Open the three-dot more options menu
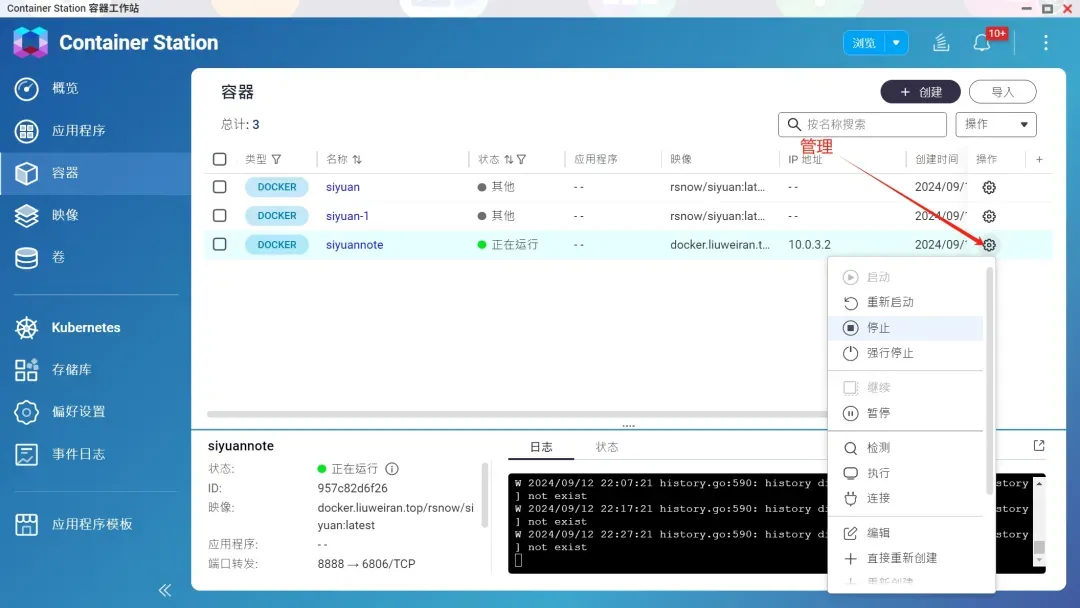The image size is (1080, 608). click(x=1046, y=43)
